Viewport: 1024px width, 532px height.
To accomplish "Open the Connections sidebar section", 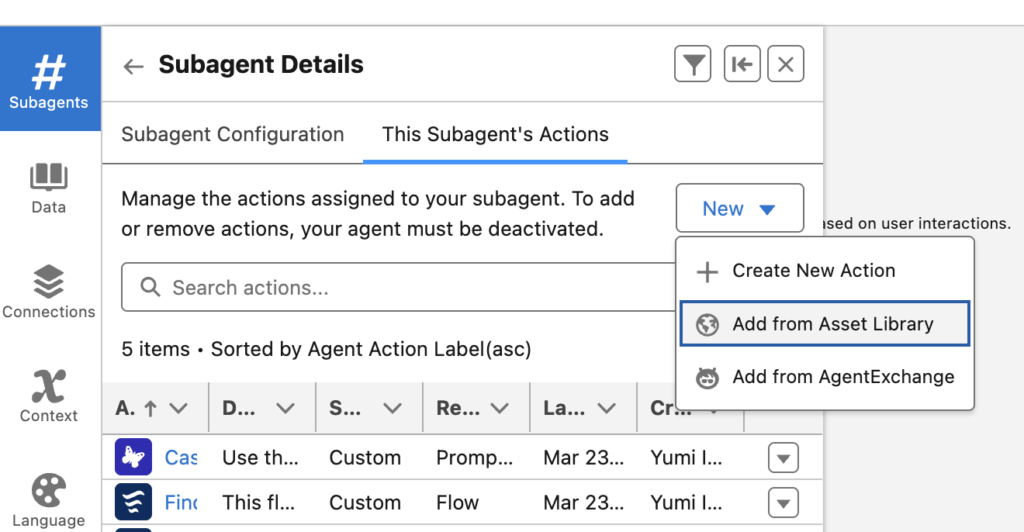I will point(49,292).
